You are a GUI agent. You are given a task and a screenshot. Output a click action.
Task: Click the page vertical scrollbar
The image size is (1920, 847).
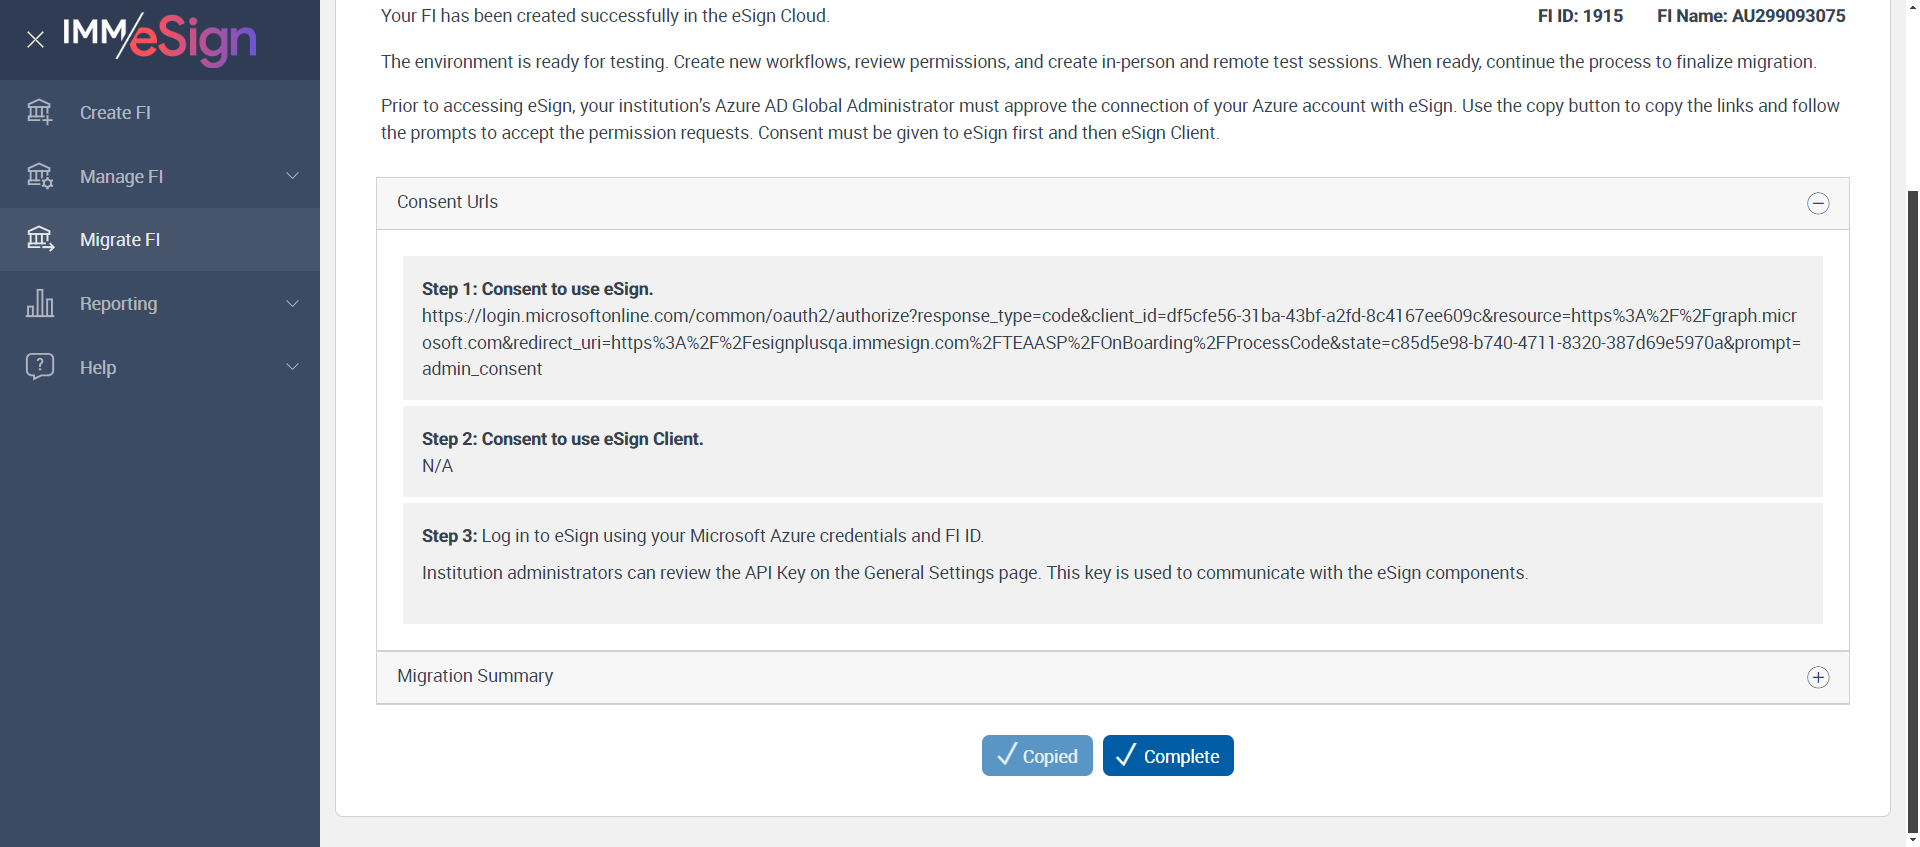point(1912,500)
